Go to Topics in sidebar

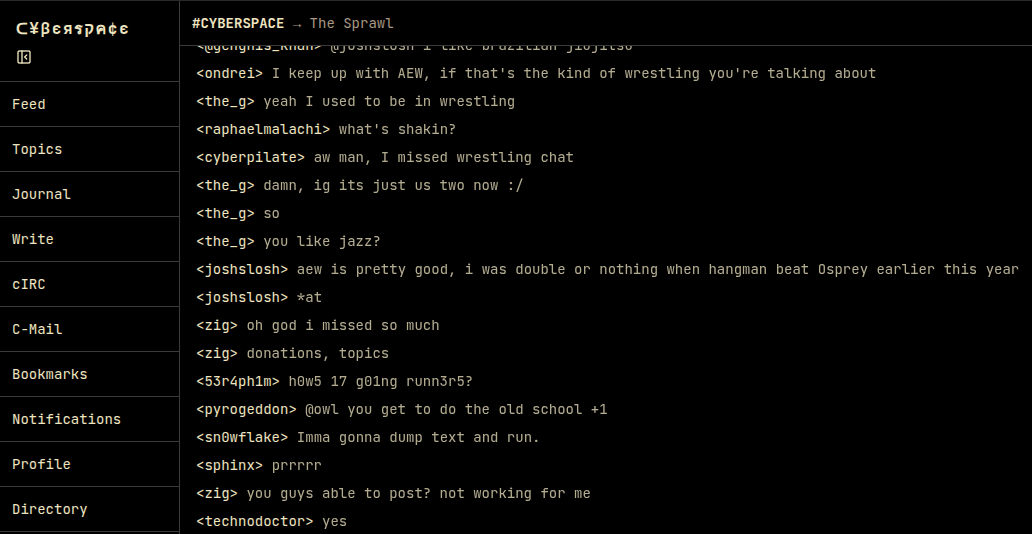click(37, 149)
